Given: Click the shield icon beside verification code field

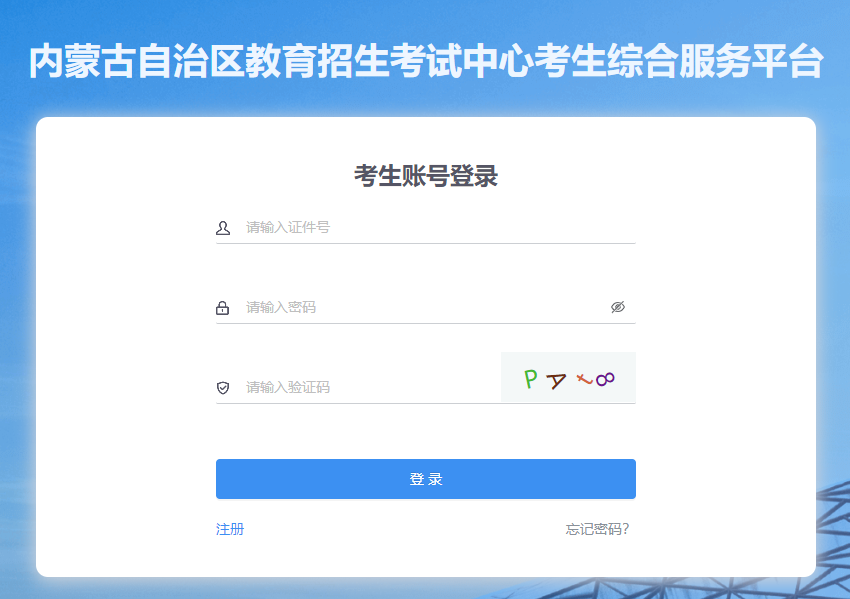Looking at the screenshot, I should click(223, 388).
